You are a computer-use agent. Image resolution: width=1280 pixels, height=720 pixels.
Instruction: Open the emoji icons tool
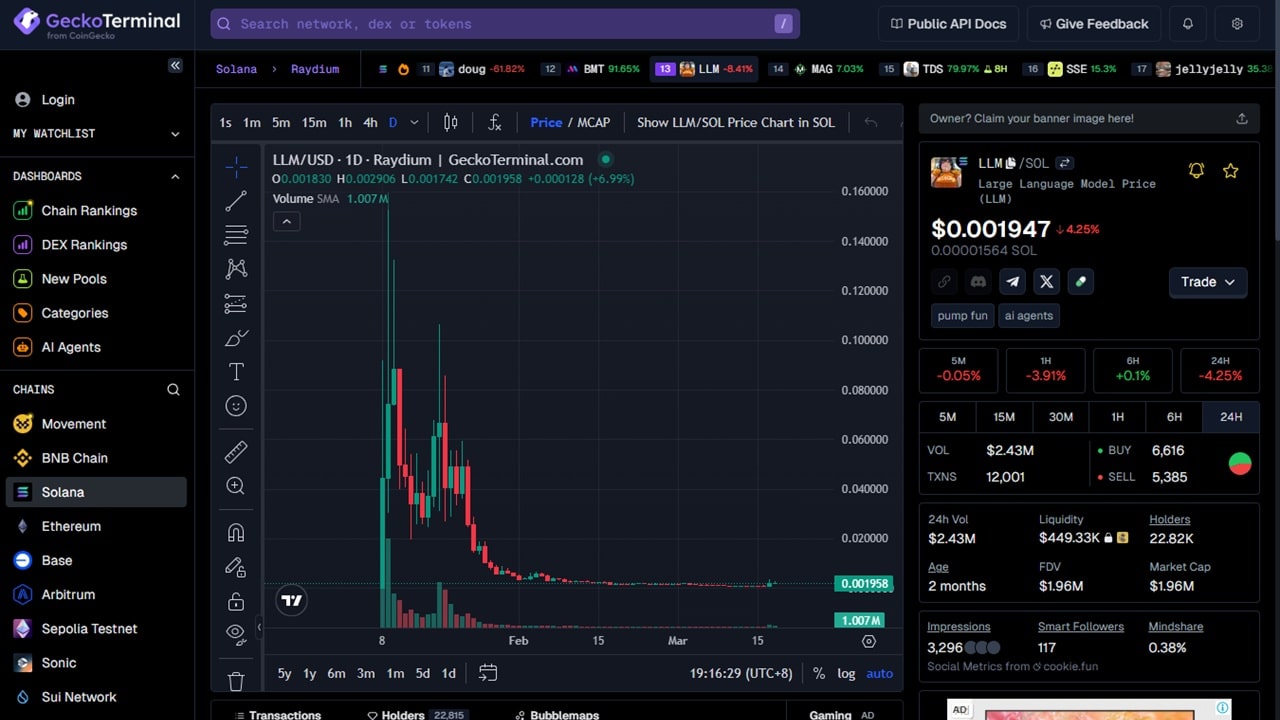coord(236,406)
